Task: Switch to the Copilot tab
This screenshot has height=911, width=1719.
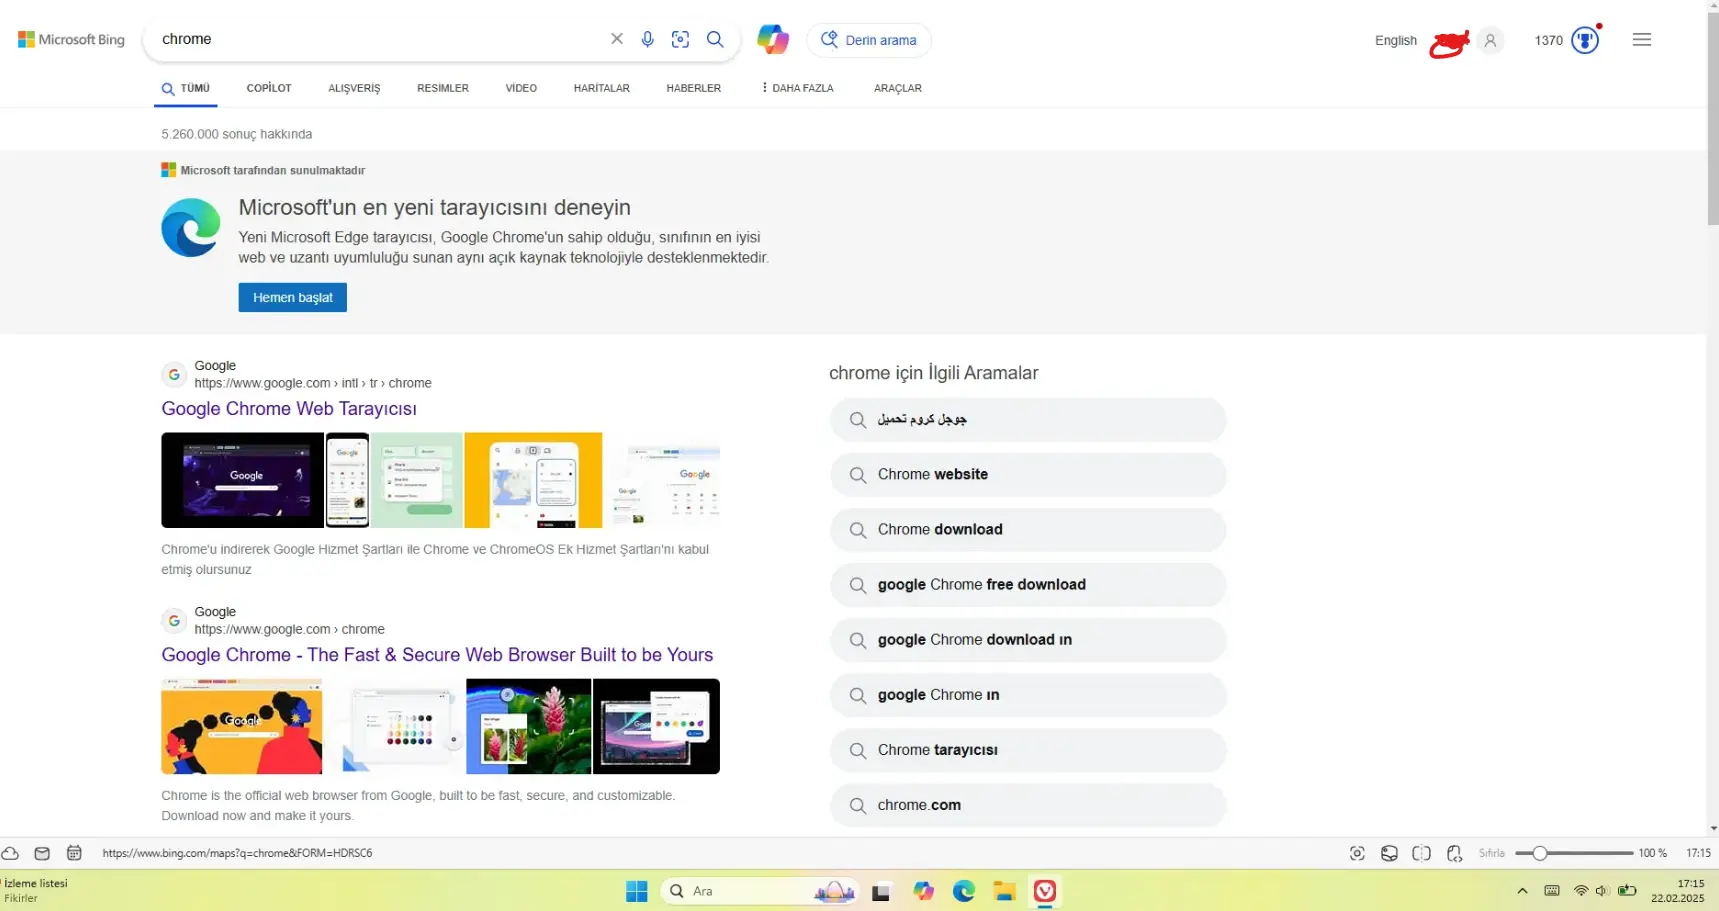Action: [269, 88]
